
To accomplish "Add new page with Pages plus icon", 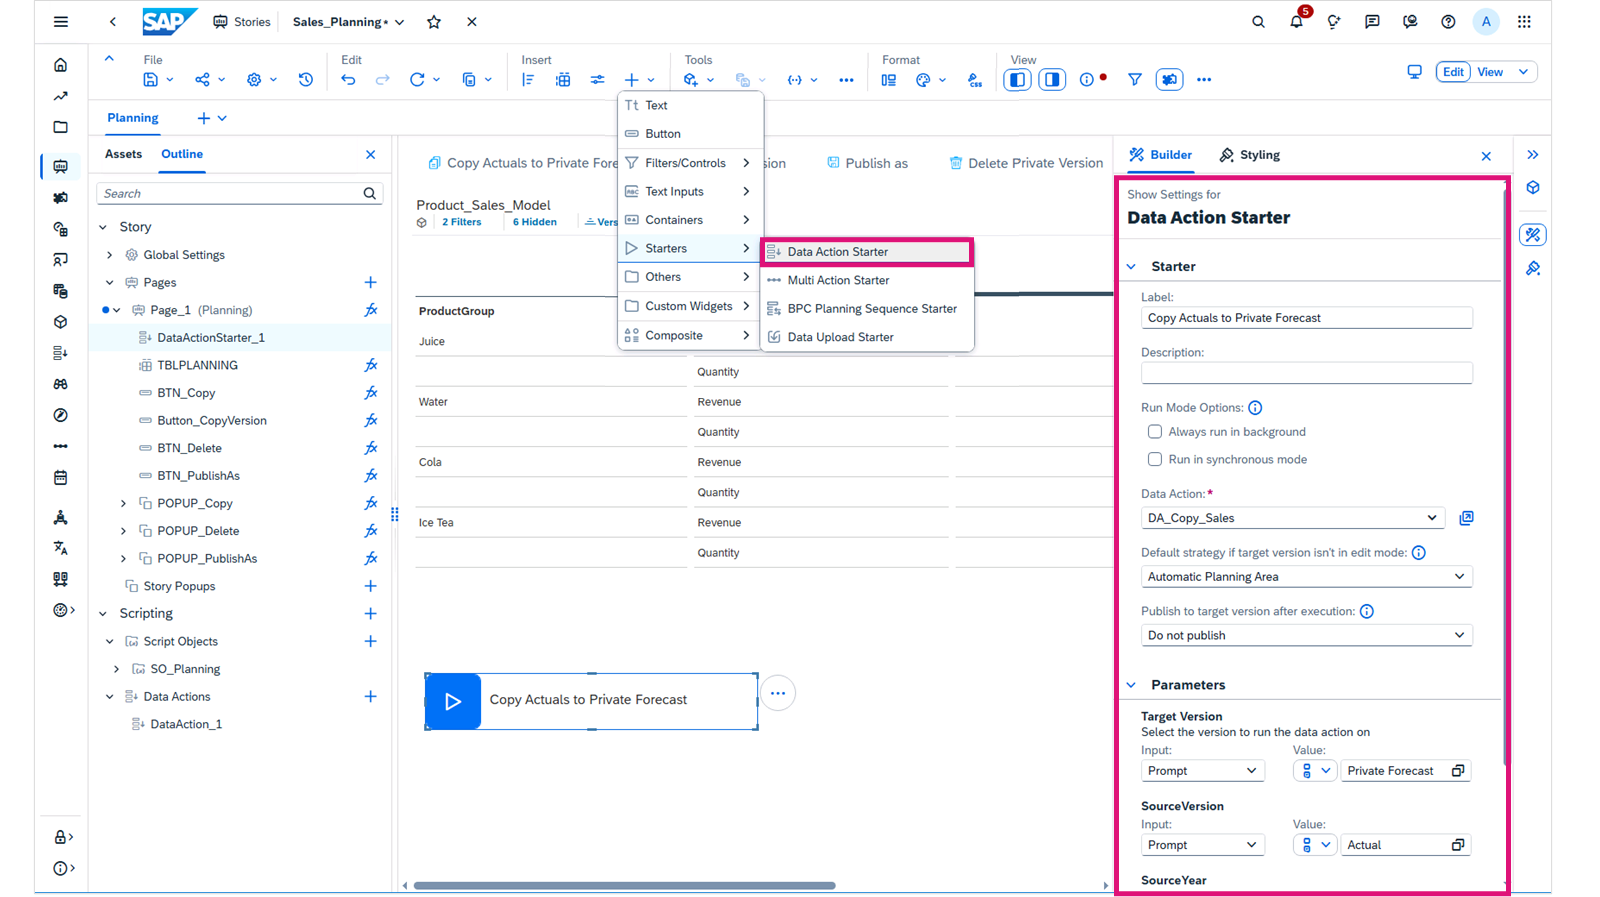I will coord(370,282).
